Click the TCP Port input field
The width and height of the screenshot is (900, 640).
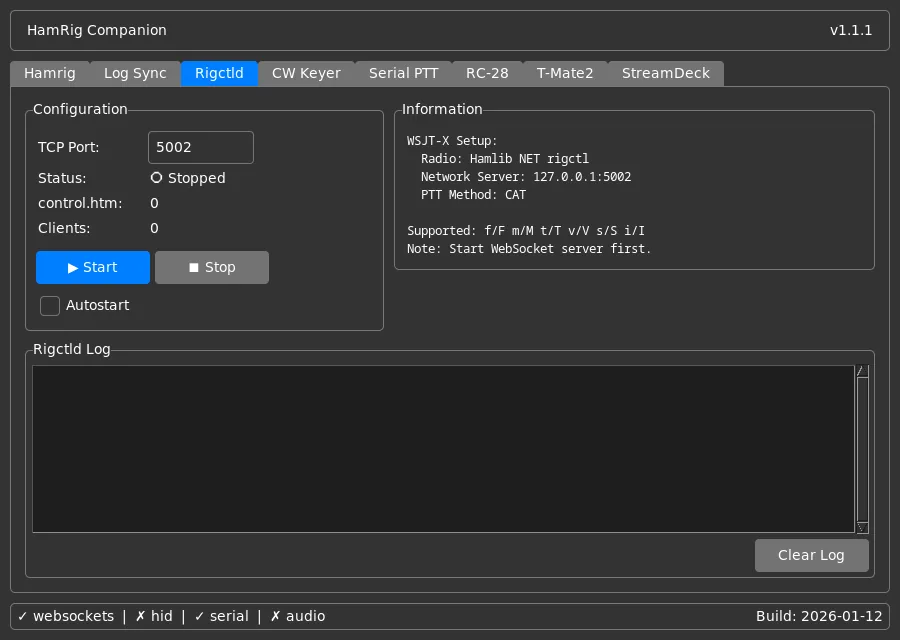[x=201, y=148]
